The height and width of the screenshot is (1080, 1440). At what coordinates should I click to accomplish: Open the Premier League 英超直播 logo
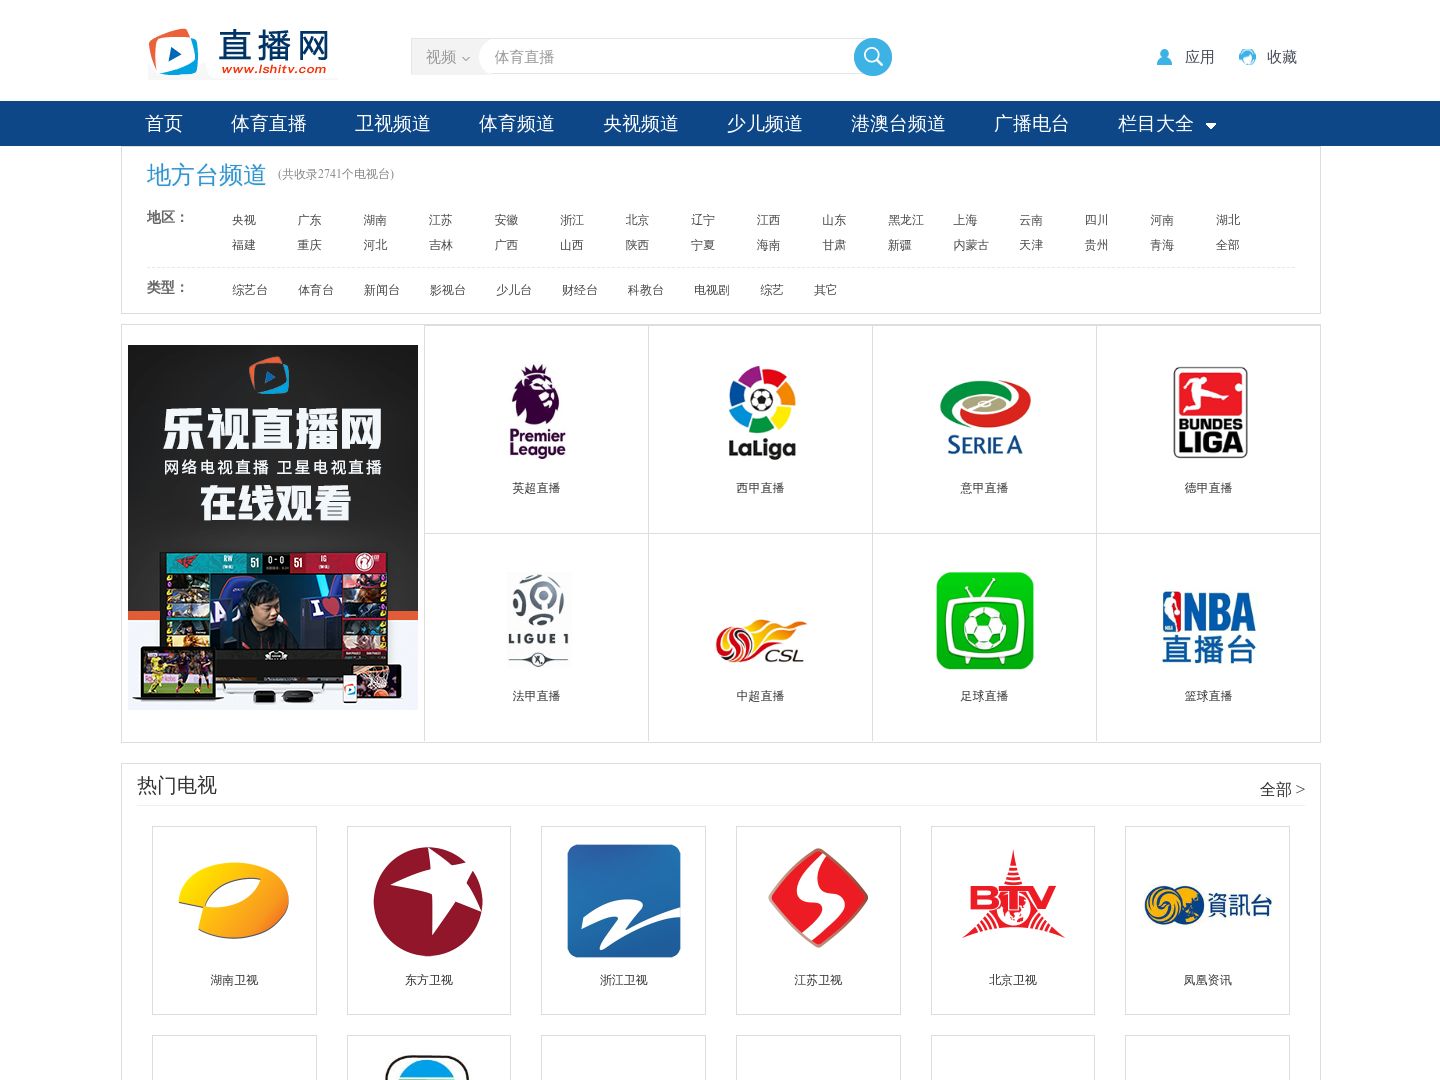(537, 411)
